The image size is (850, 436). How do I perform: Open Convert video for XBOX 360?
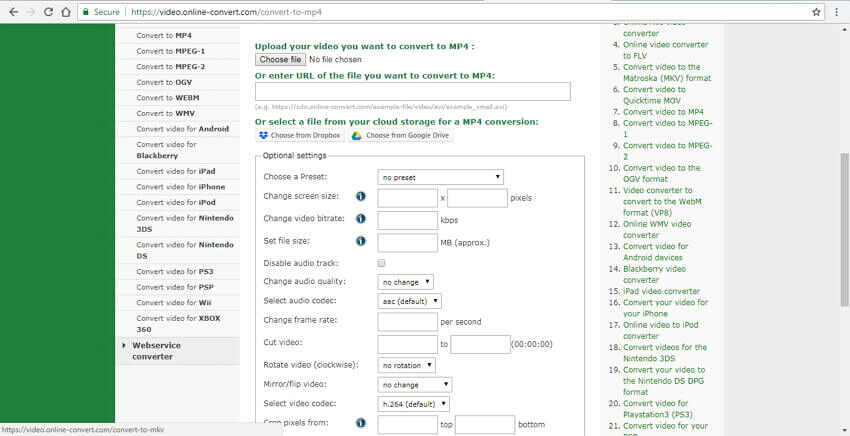click(178, 324)
